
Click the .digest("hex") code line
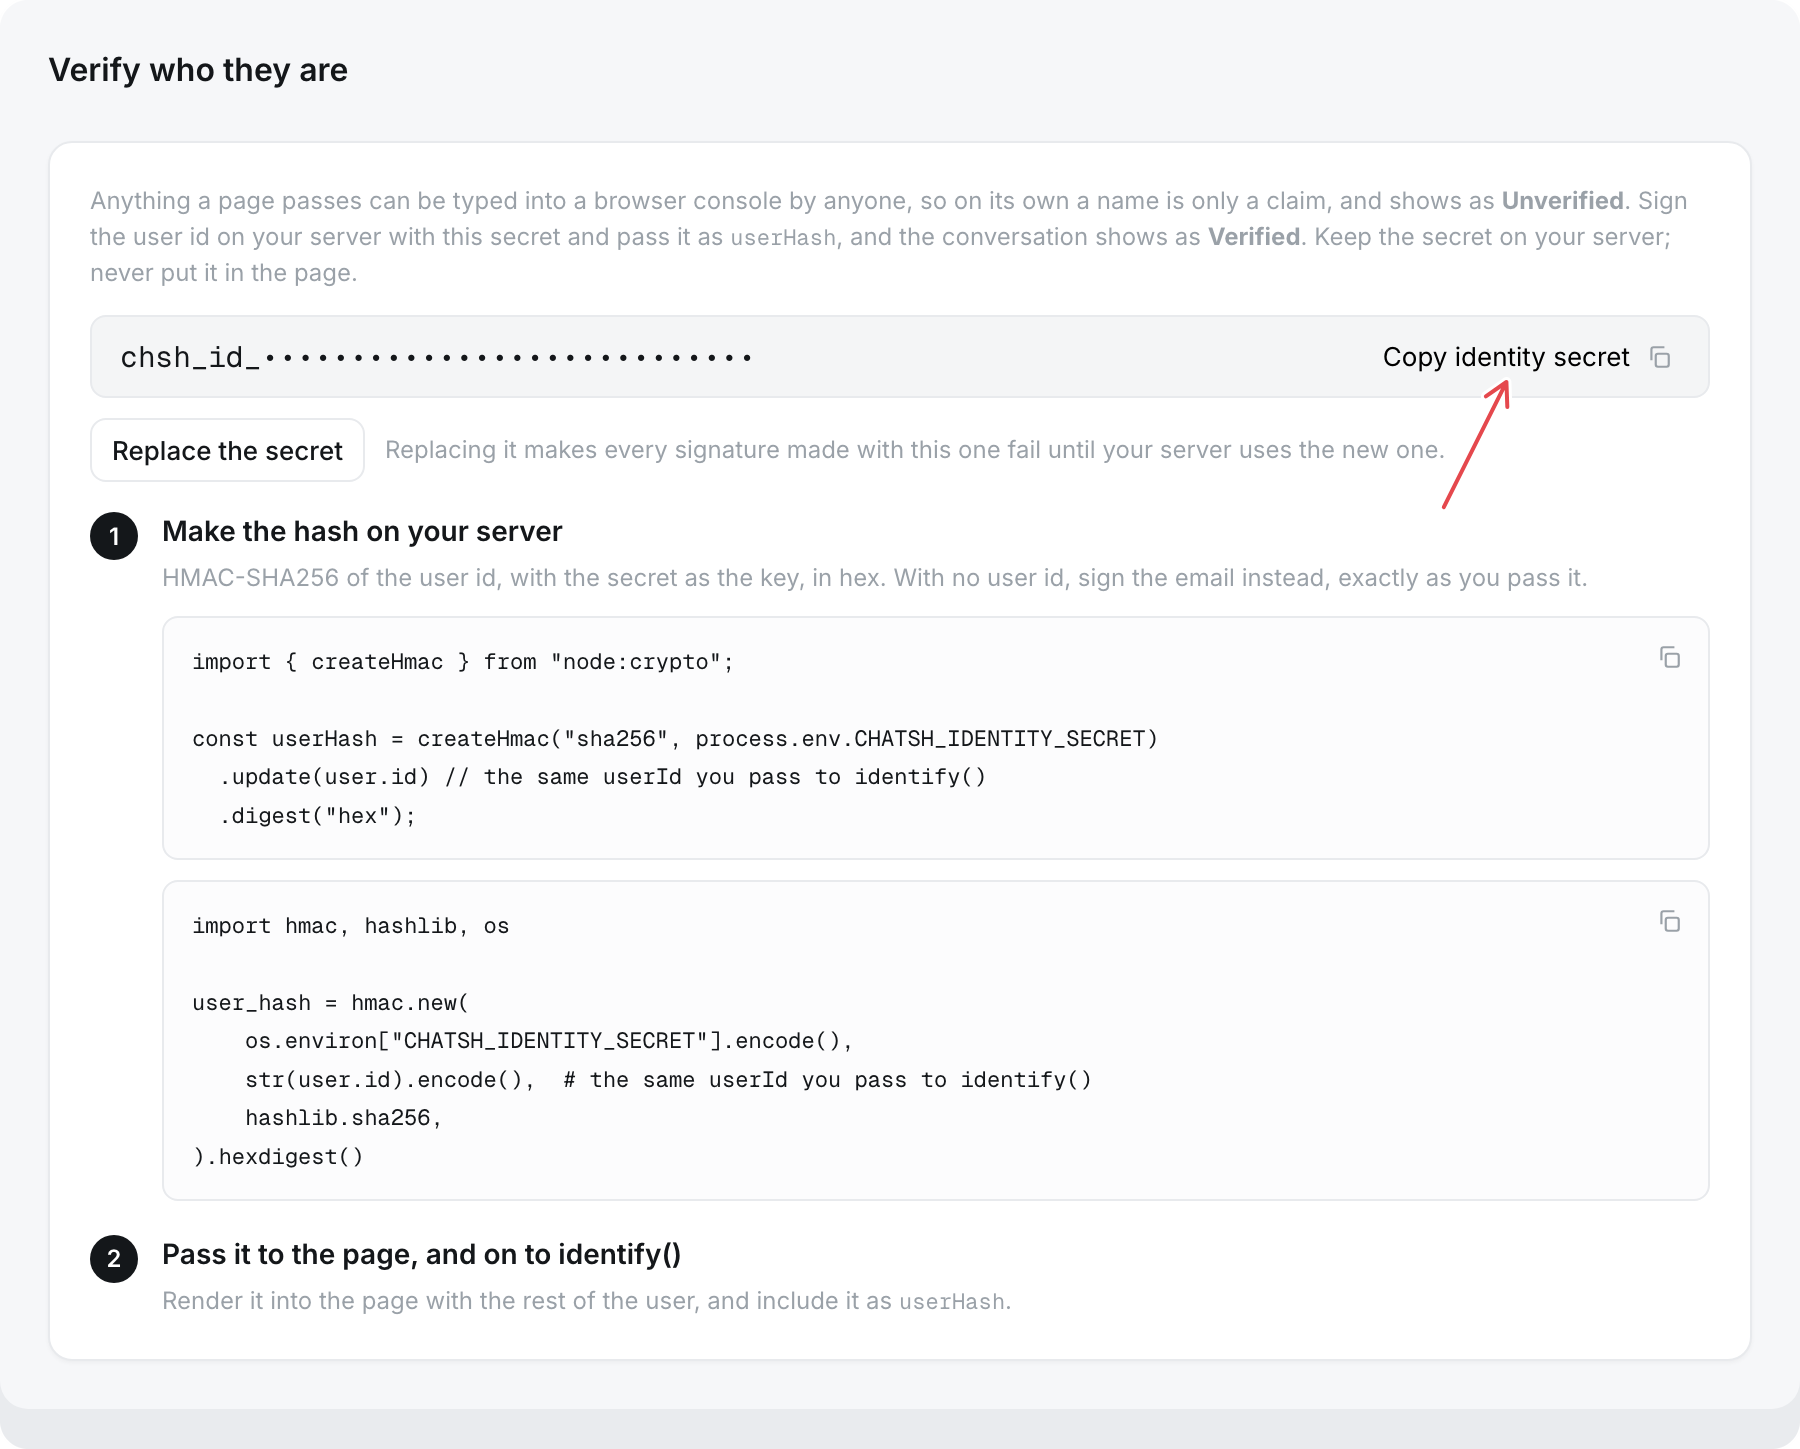(317, 816)
